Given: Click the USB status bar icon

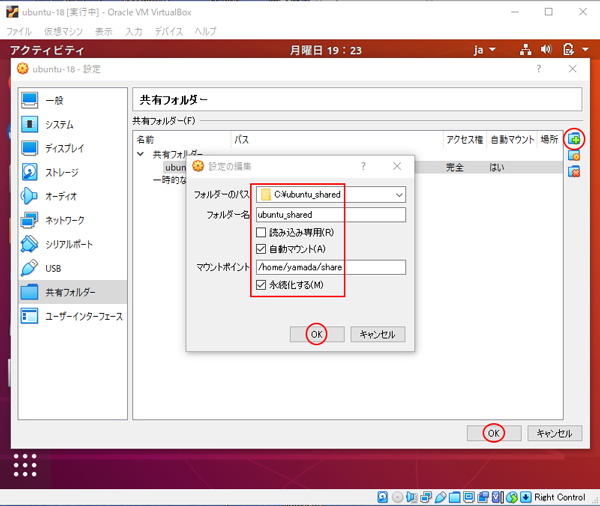Looking at the screenshot, I should pyautogui.click(x=440, y=497).
